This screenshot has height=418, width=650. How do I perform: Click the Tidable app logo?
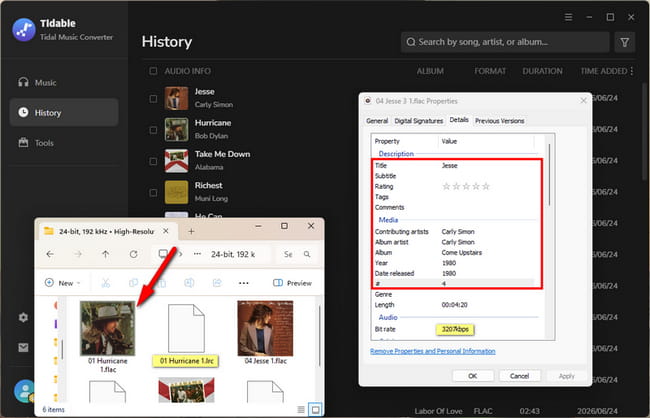(x=24, y=29)
